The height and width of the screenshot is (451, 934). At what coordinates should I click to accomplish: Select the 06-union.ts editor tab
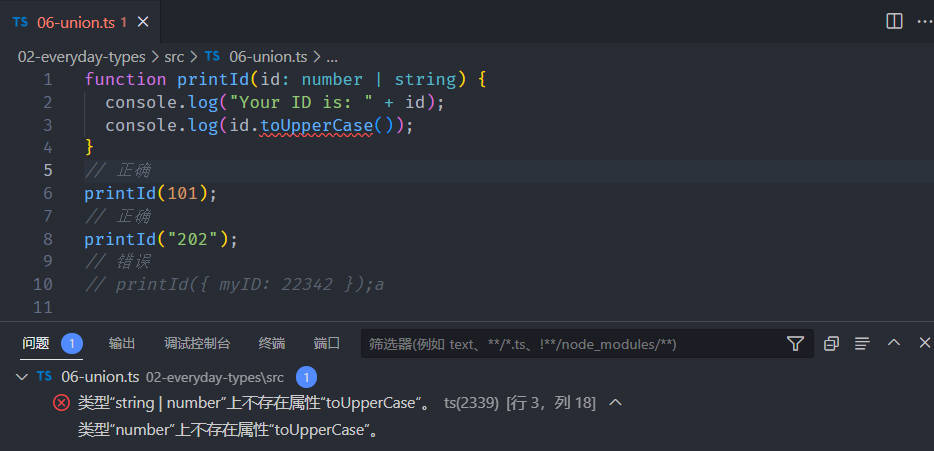[x=80, y=22]
